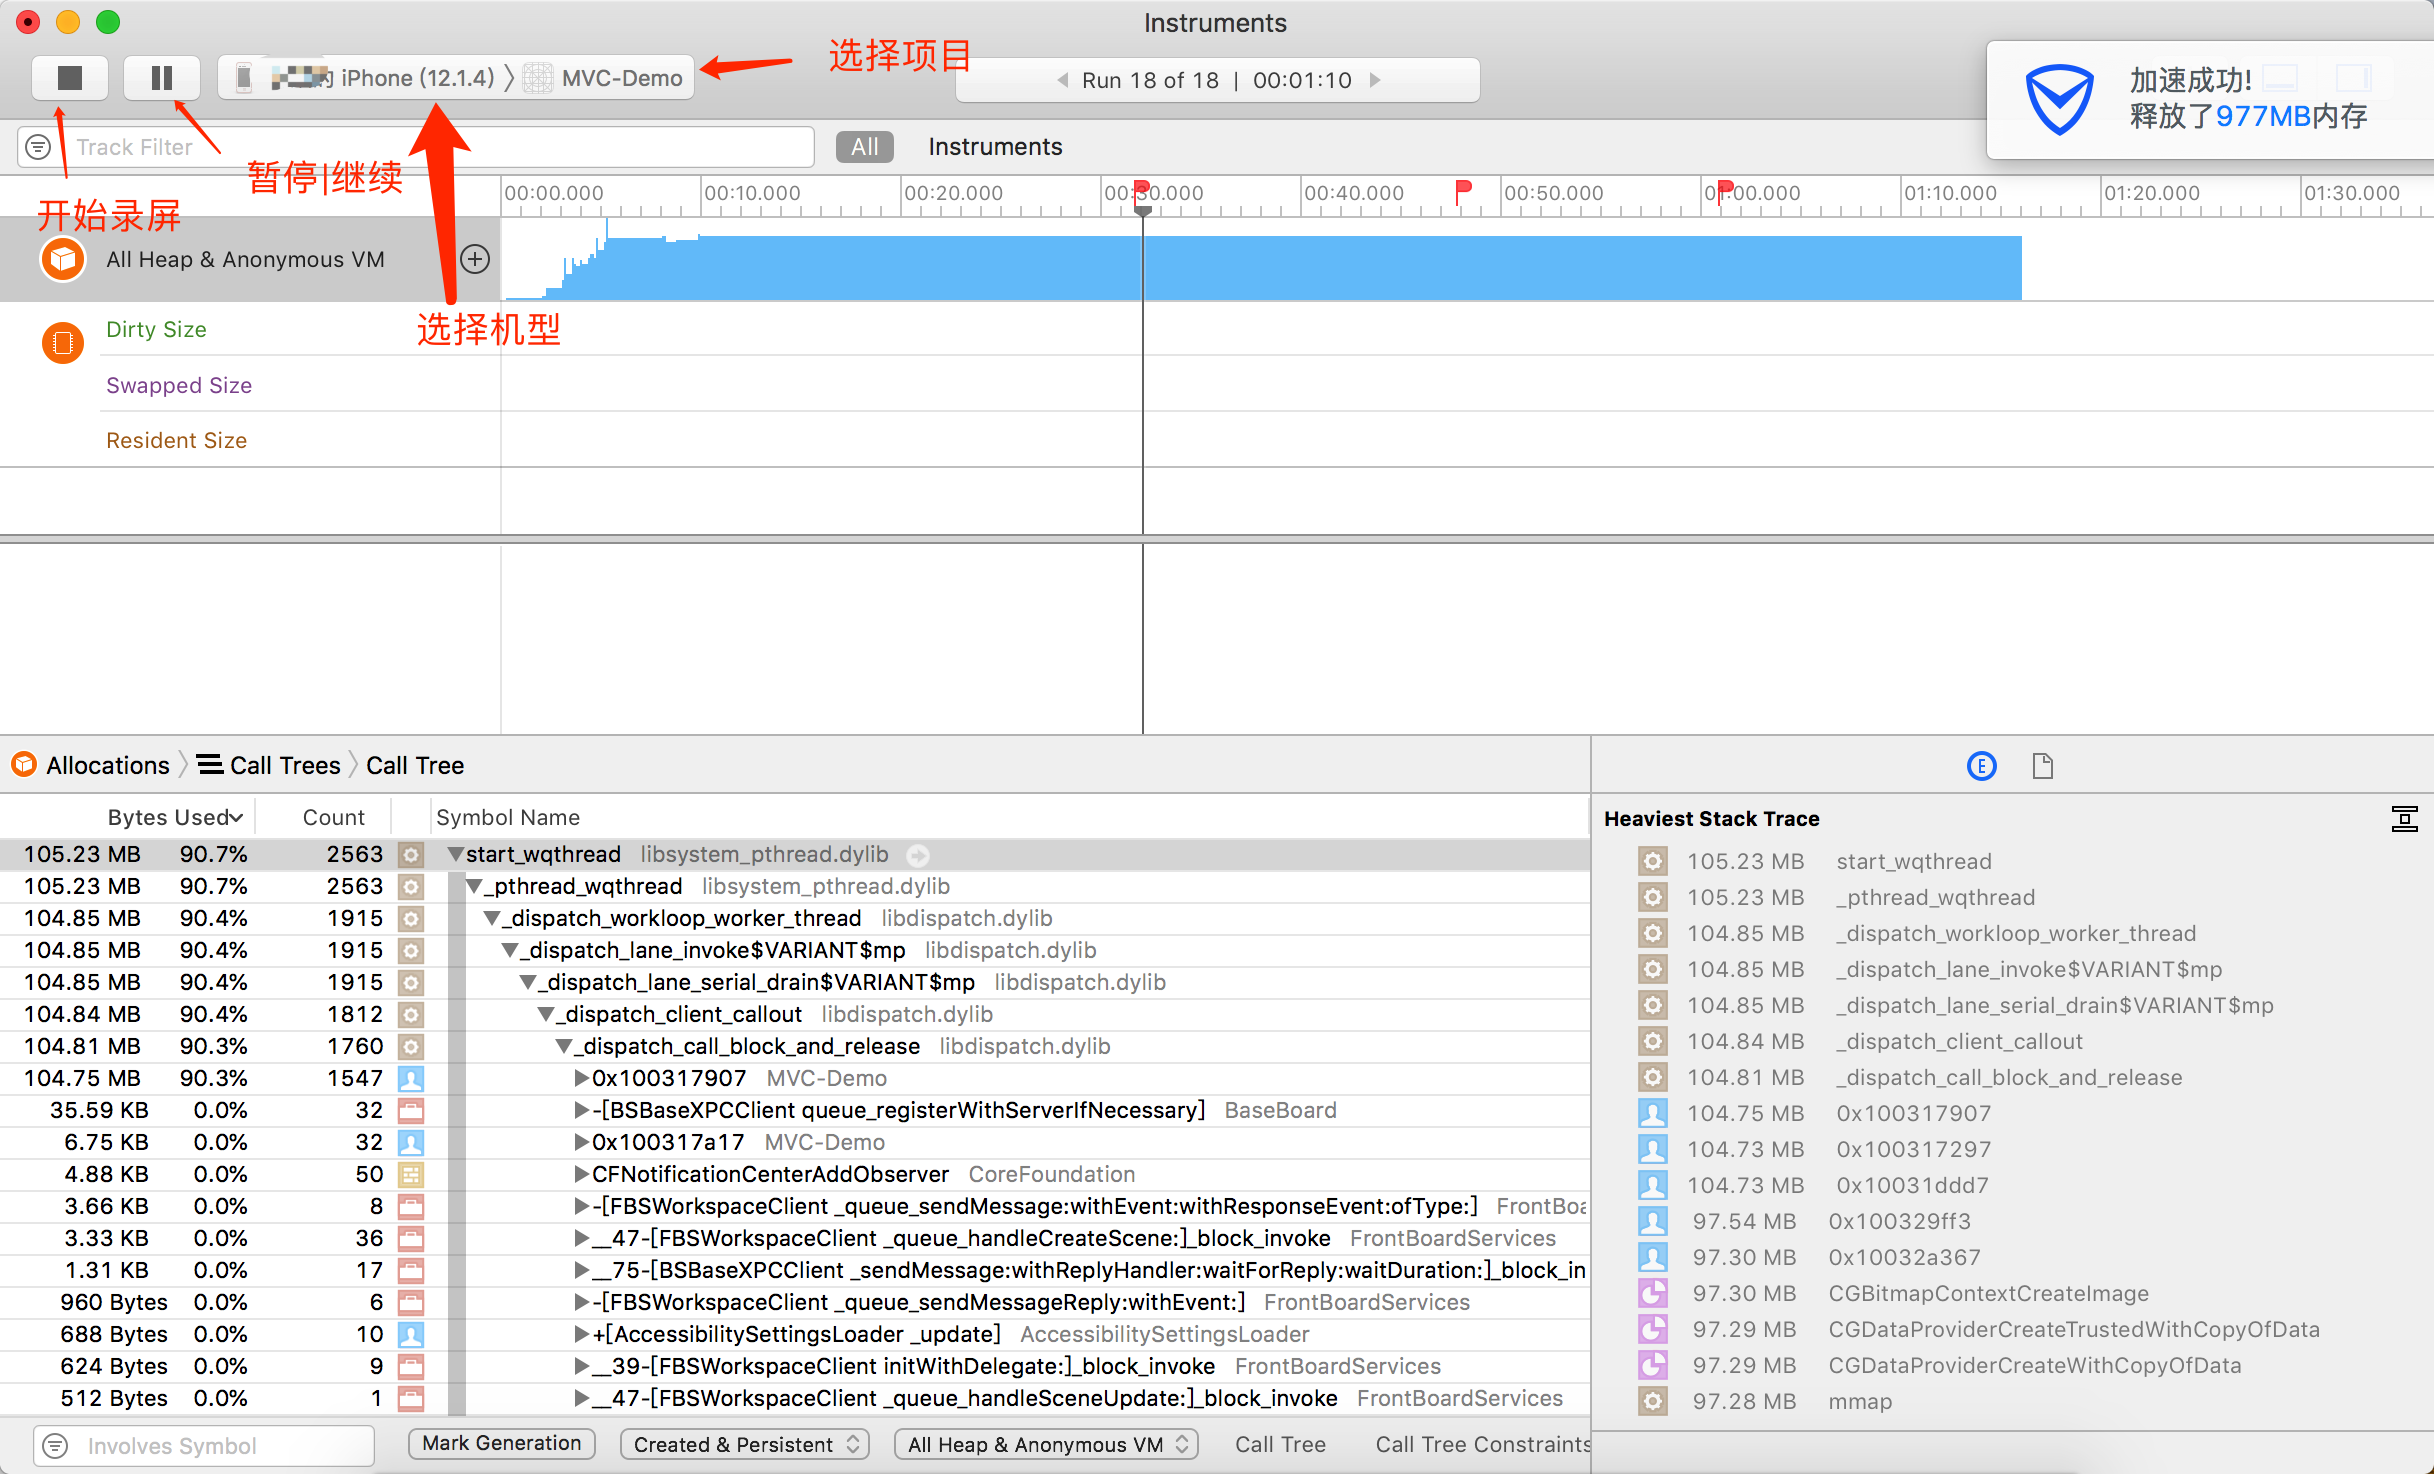Click the Mark Generation button

pos(501,1444)
